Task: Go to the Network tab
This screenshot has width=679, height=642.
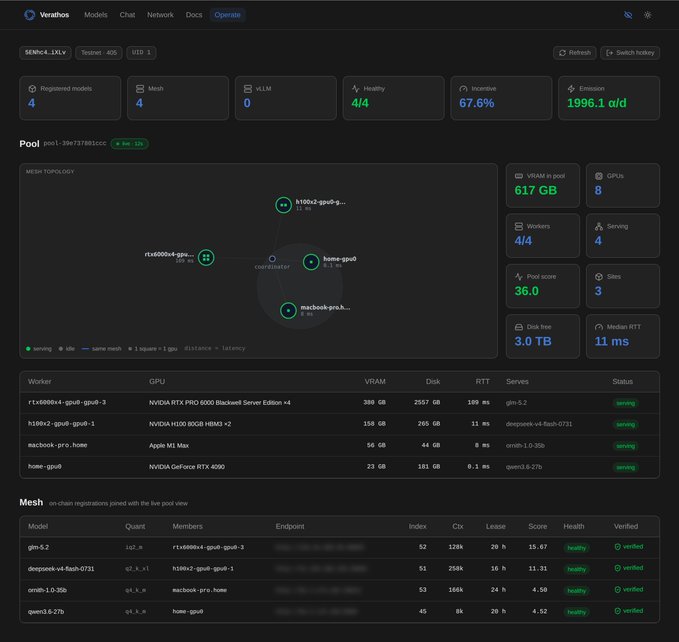Action: pos(160,15)
